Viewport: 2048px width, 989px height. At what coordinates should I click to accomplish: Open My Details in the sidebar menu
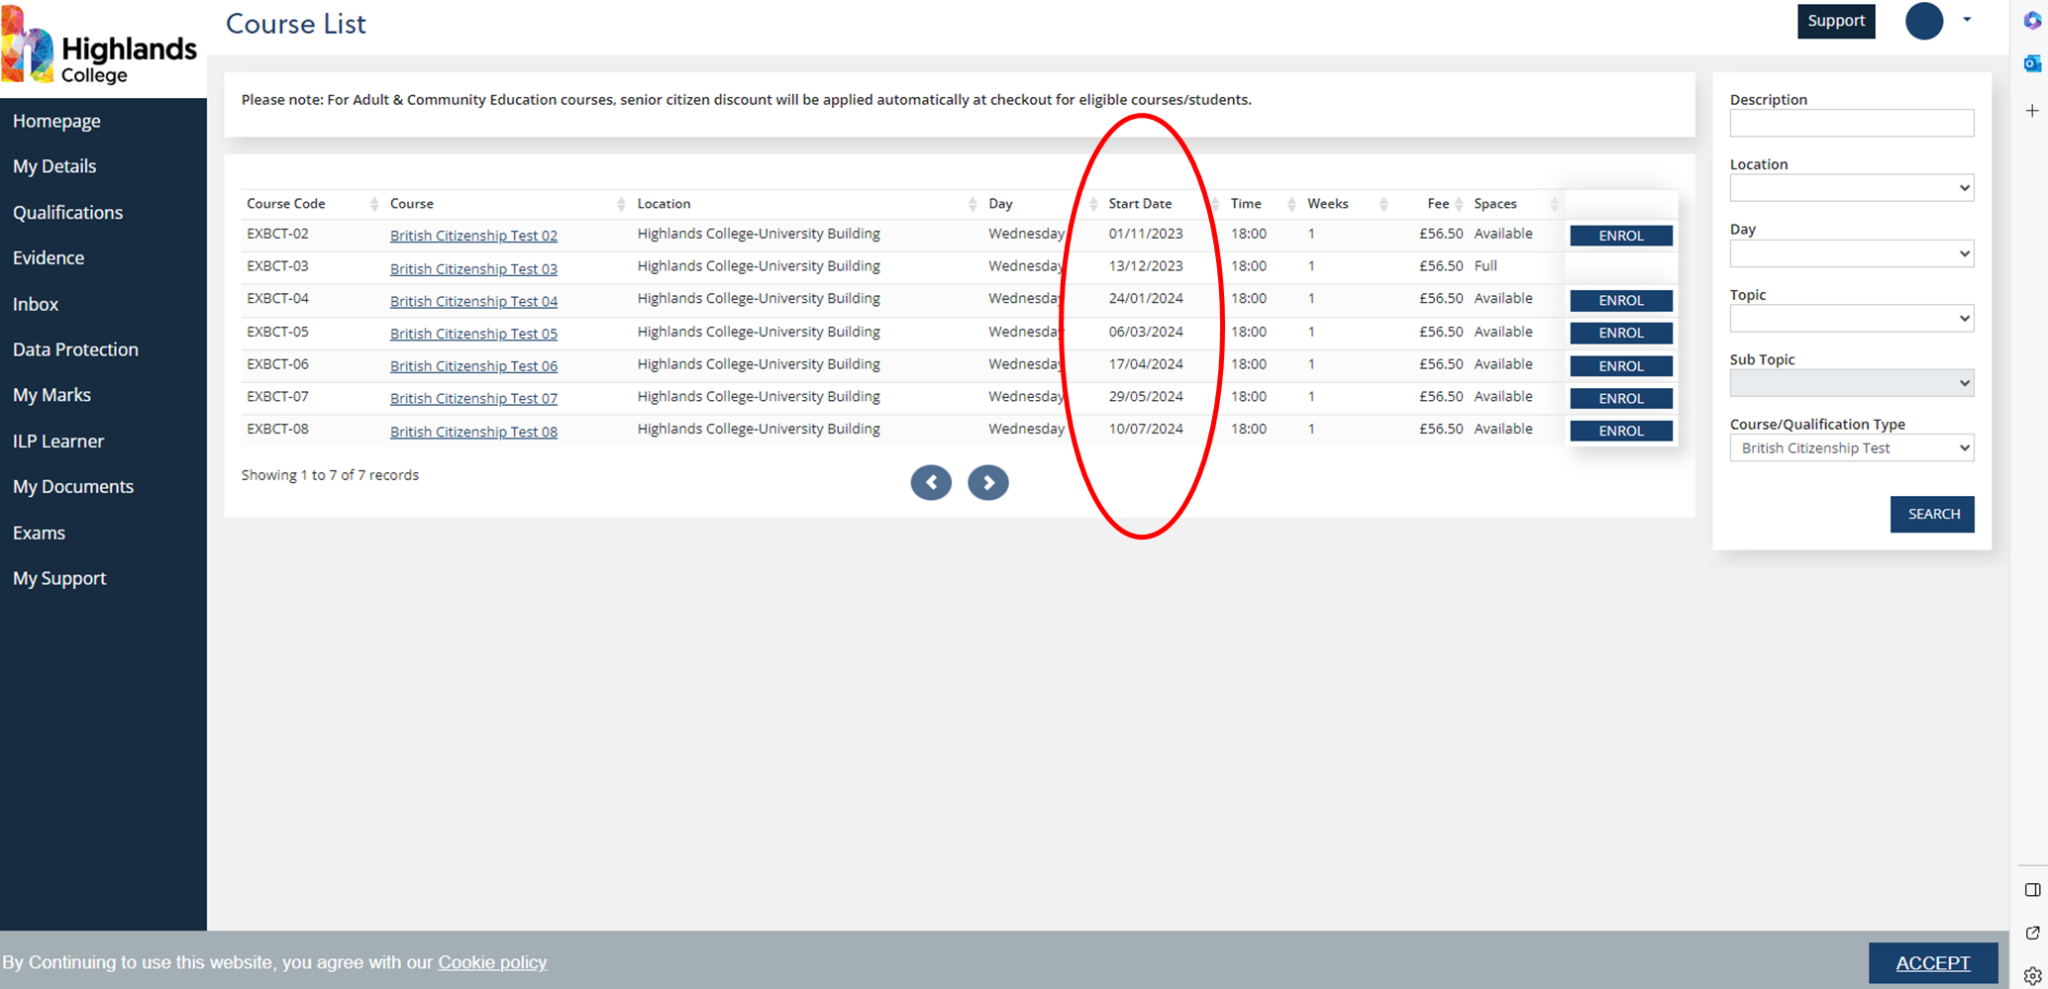pyautogui.click(x=55, y=166)
